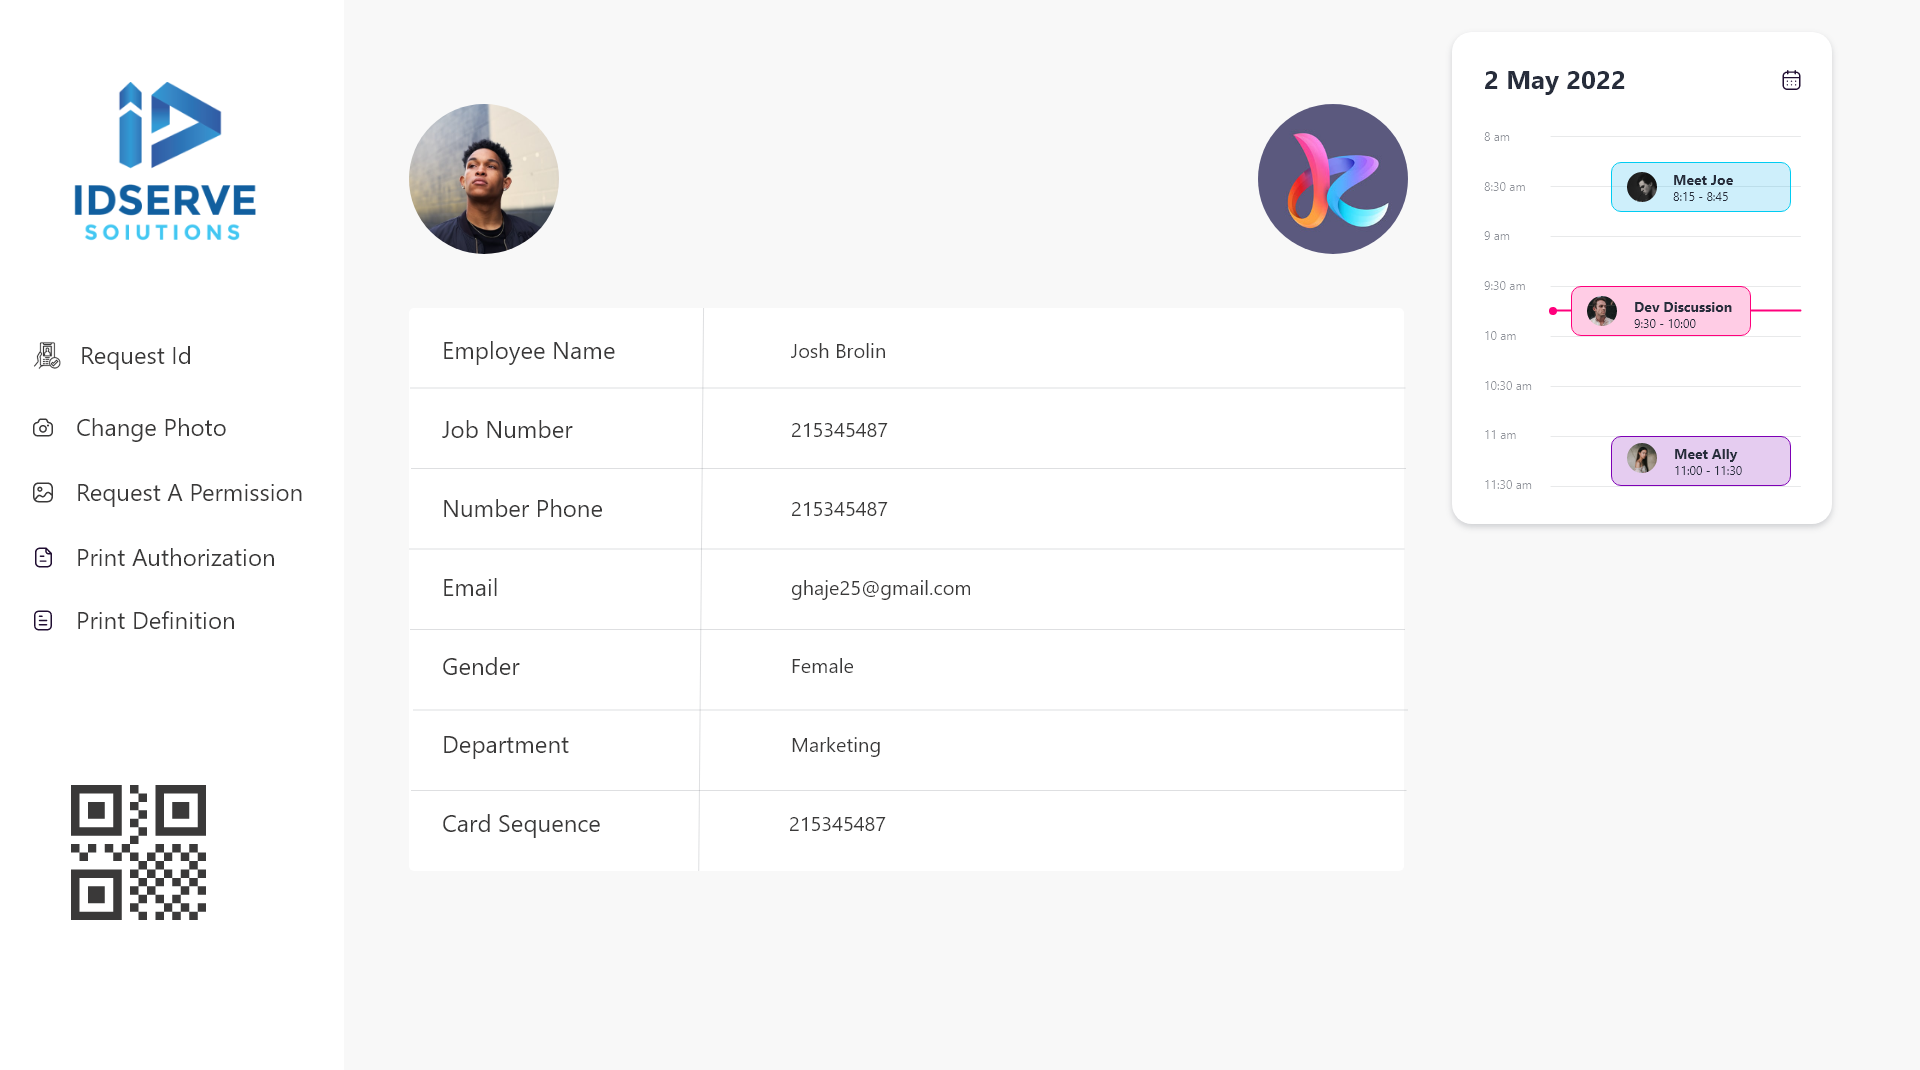Click the employee profile photo
The height and width of the screenshot is (1070, 1920).
point(484,179)
